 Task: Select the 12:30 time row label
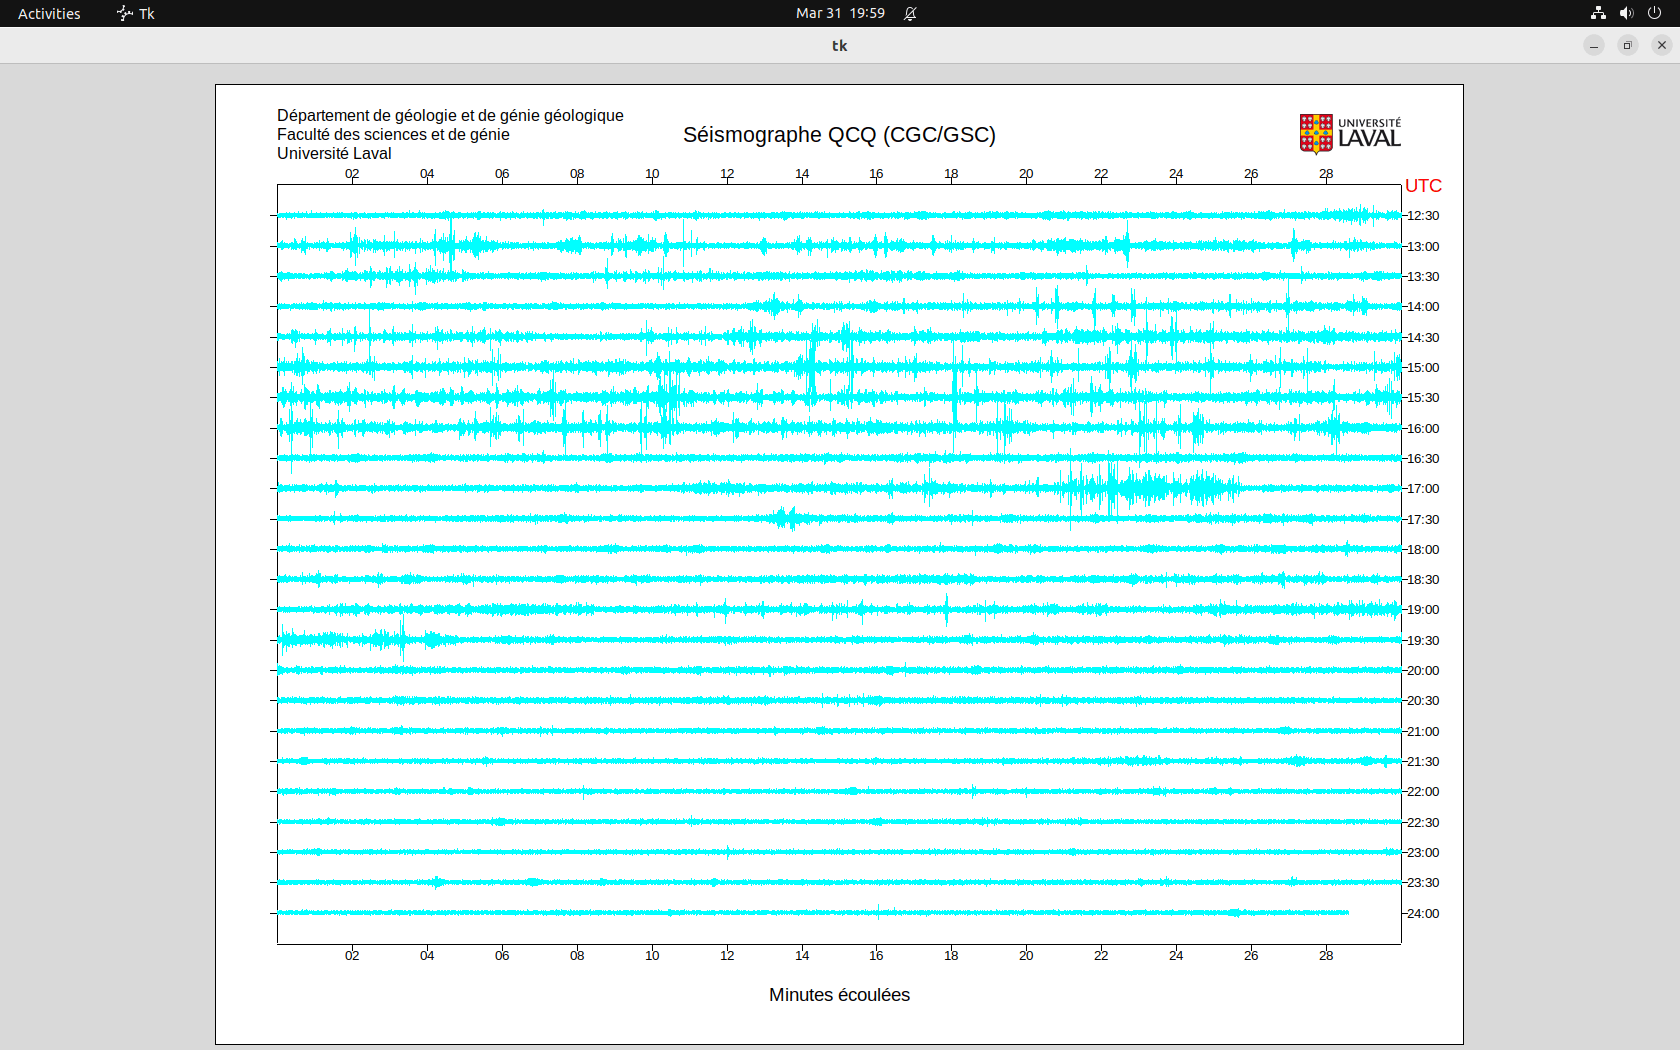[x=1423, y=216]
